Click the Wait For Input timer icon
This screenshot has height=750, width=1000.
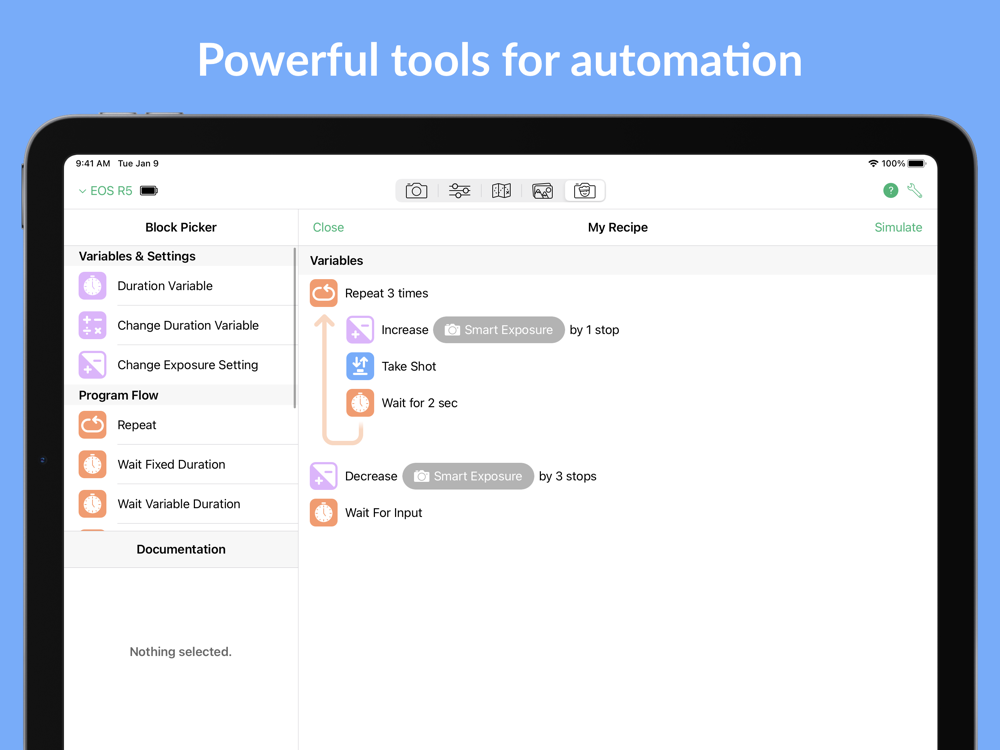[x=324, y=513]
